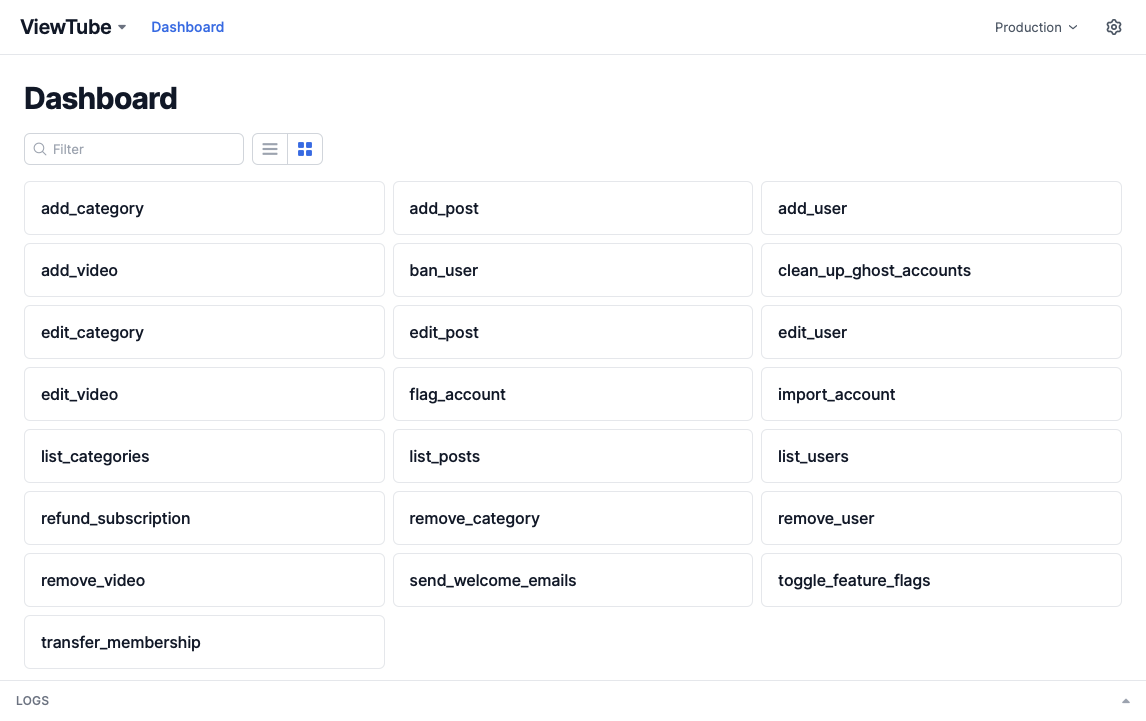
Task: Open the refund_subscription script
Action: pos(204,518)
